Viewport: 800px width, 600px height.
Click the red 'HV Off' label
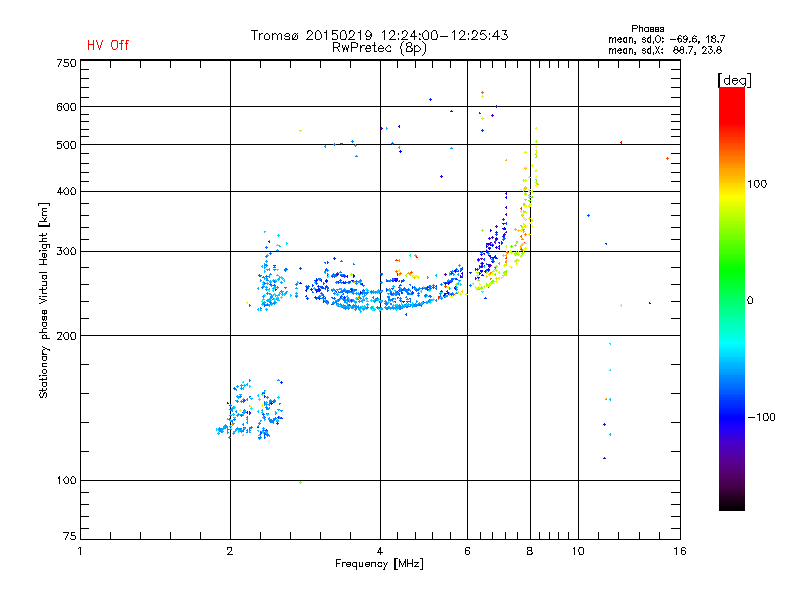pos(108,45)
